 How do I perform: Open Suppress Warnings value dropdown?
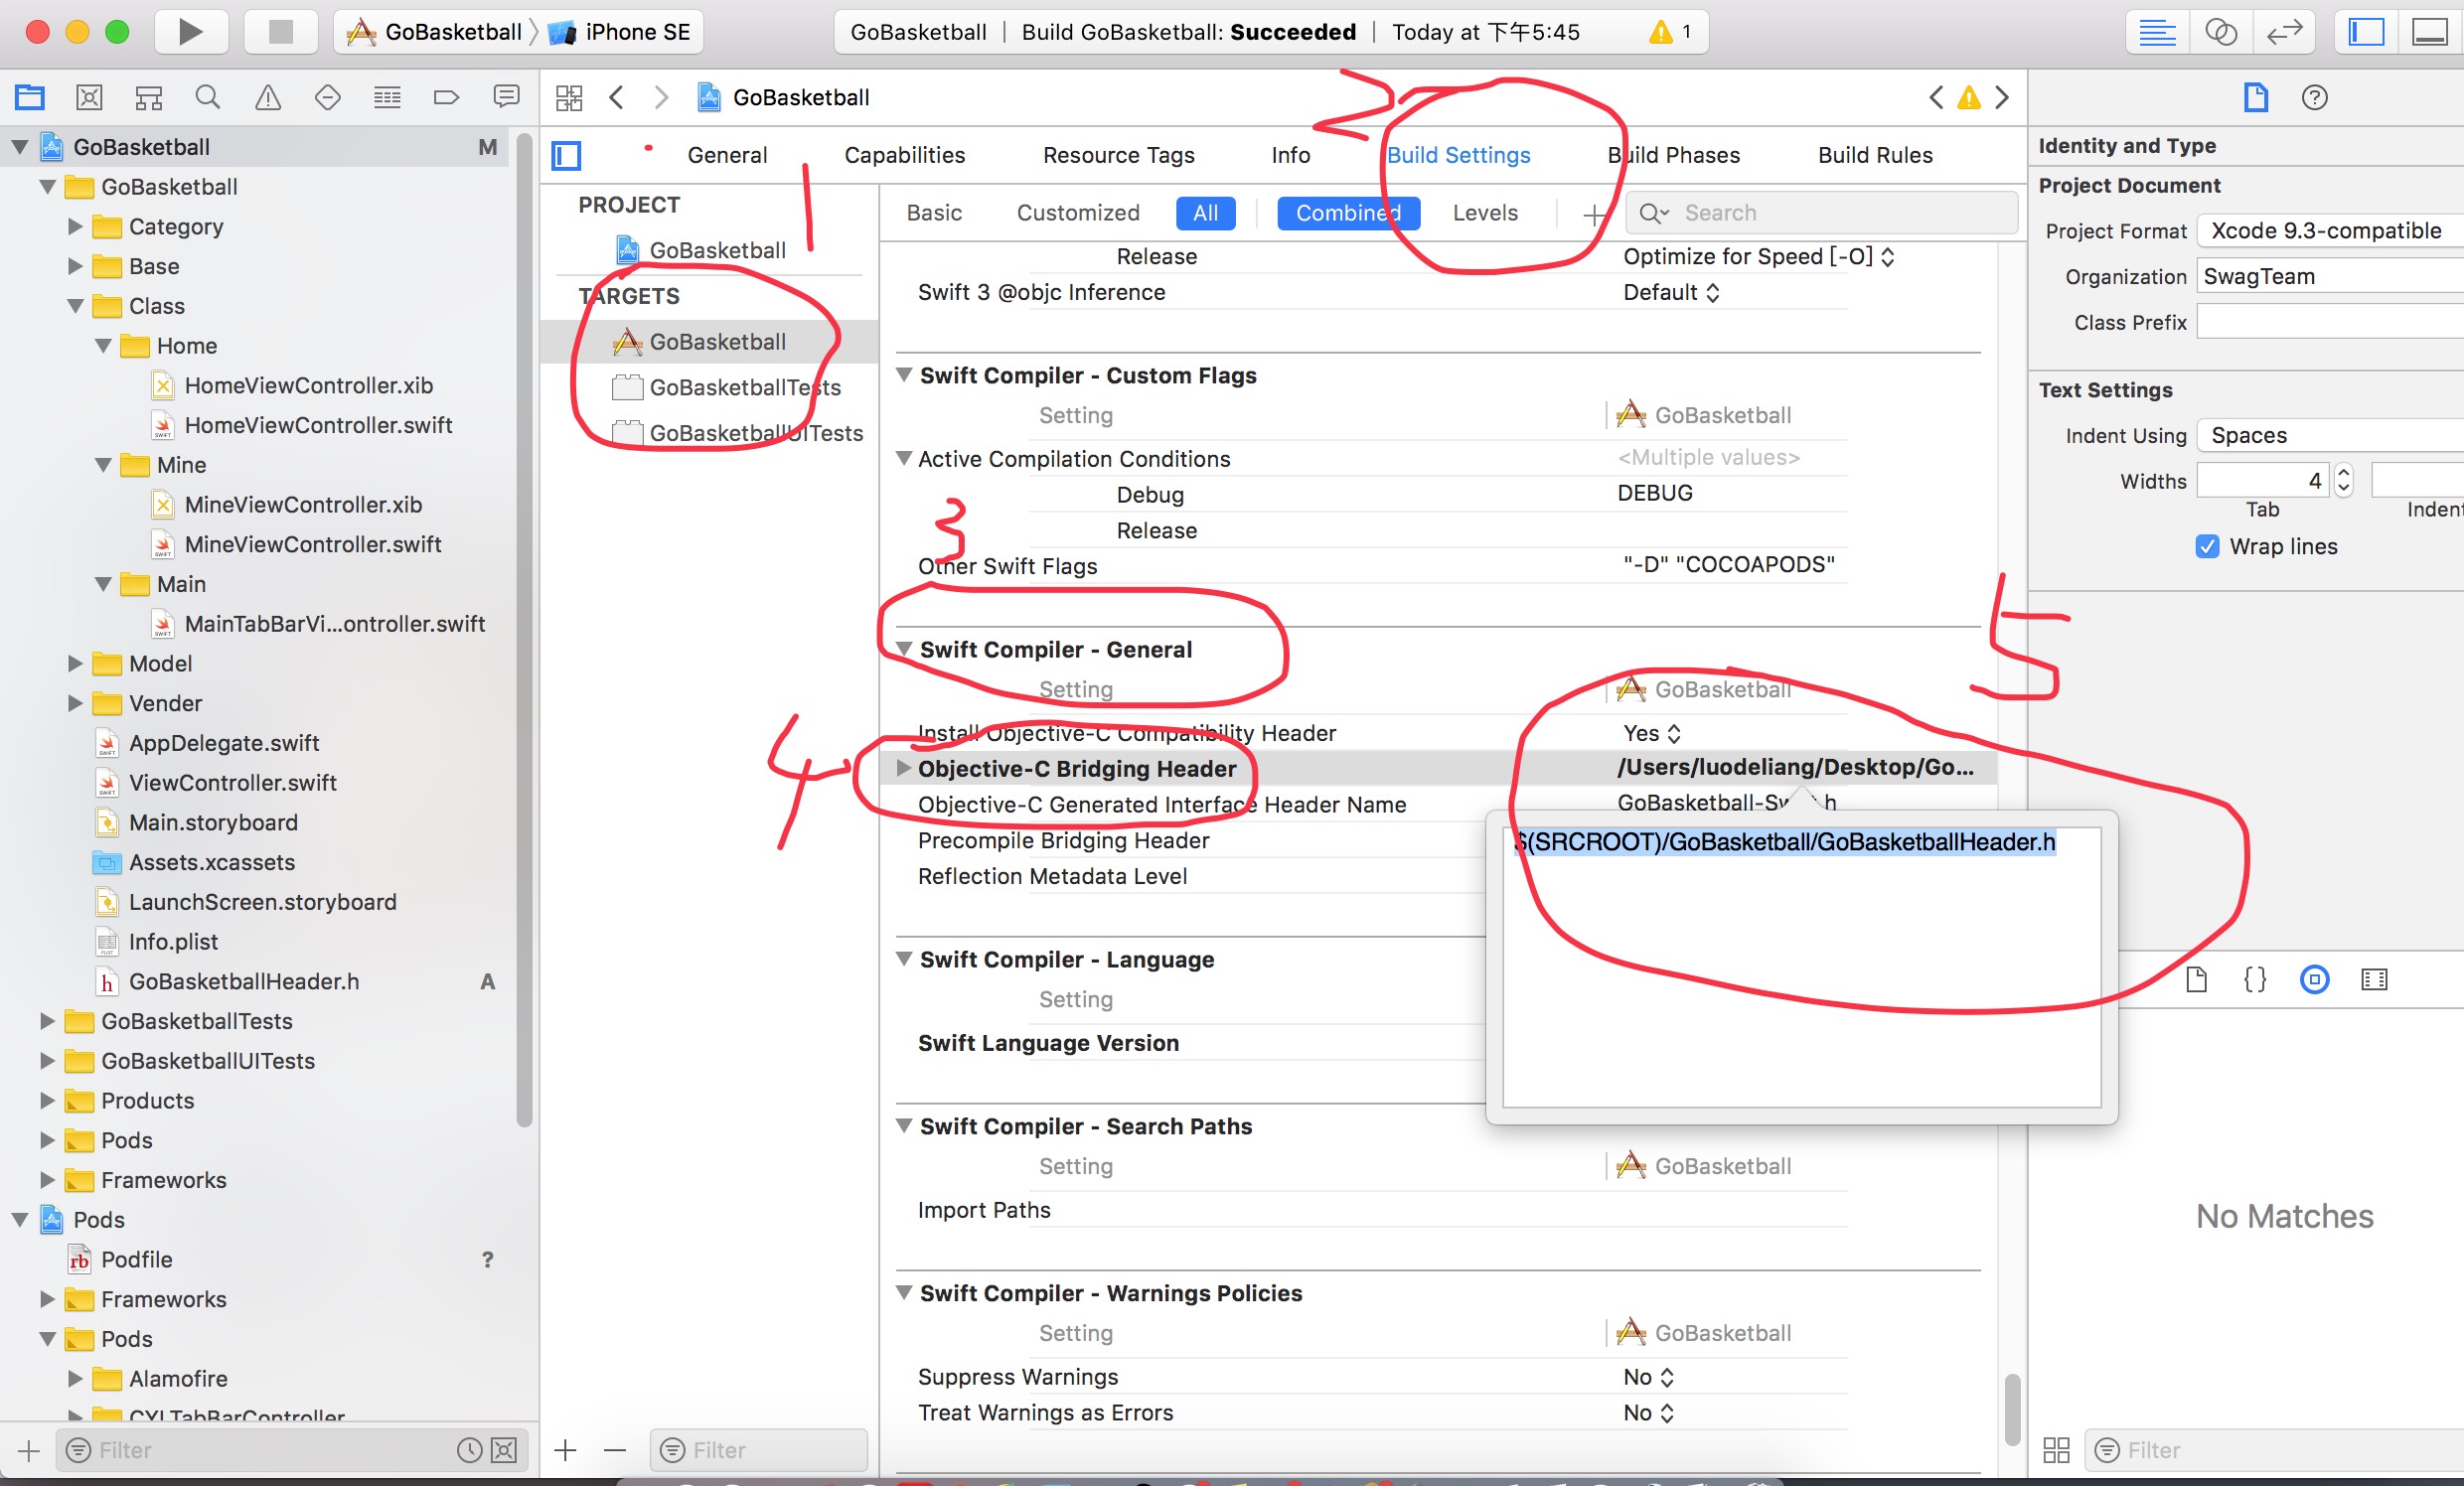coord(1648,1377)
